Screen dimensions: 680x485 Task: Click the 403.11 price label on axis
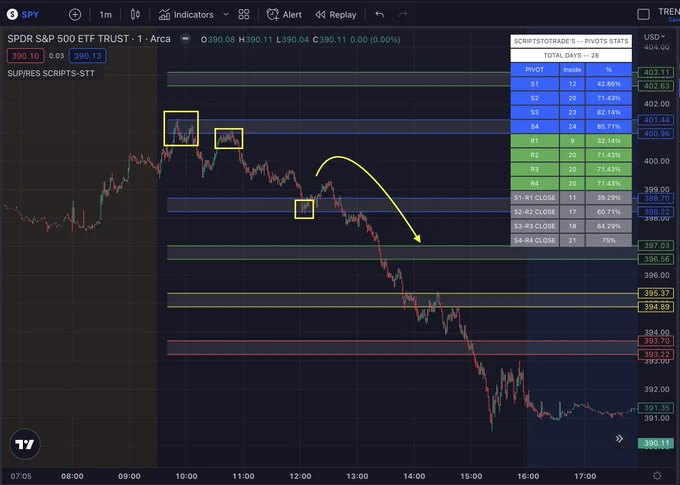pyautogui.click(x=656, y=72)
